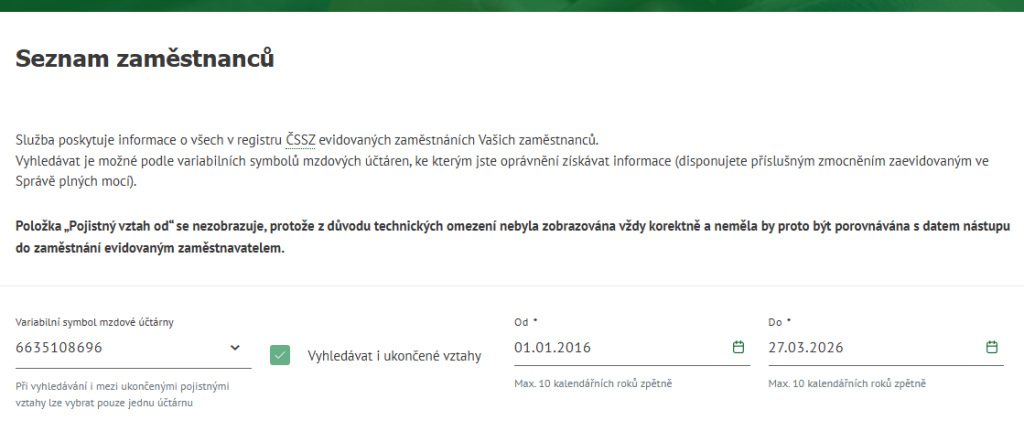Click the 'Seznam zaměstnanců' page heading
This screenshot has height=442, width=1024.
(145, 60)
